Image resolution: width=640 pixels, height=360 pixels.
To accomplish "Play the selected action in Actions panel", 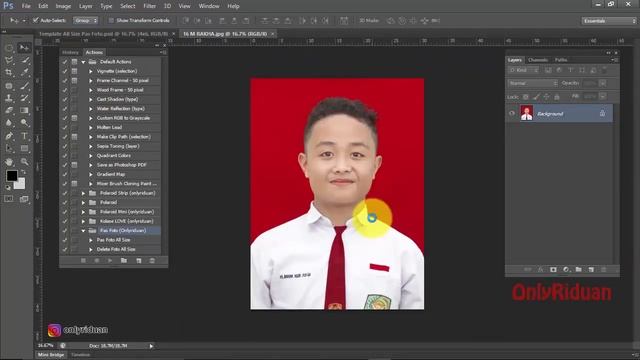I will click(x=110, y=260).
